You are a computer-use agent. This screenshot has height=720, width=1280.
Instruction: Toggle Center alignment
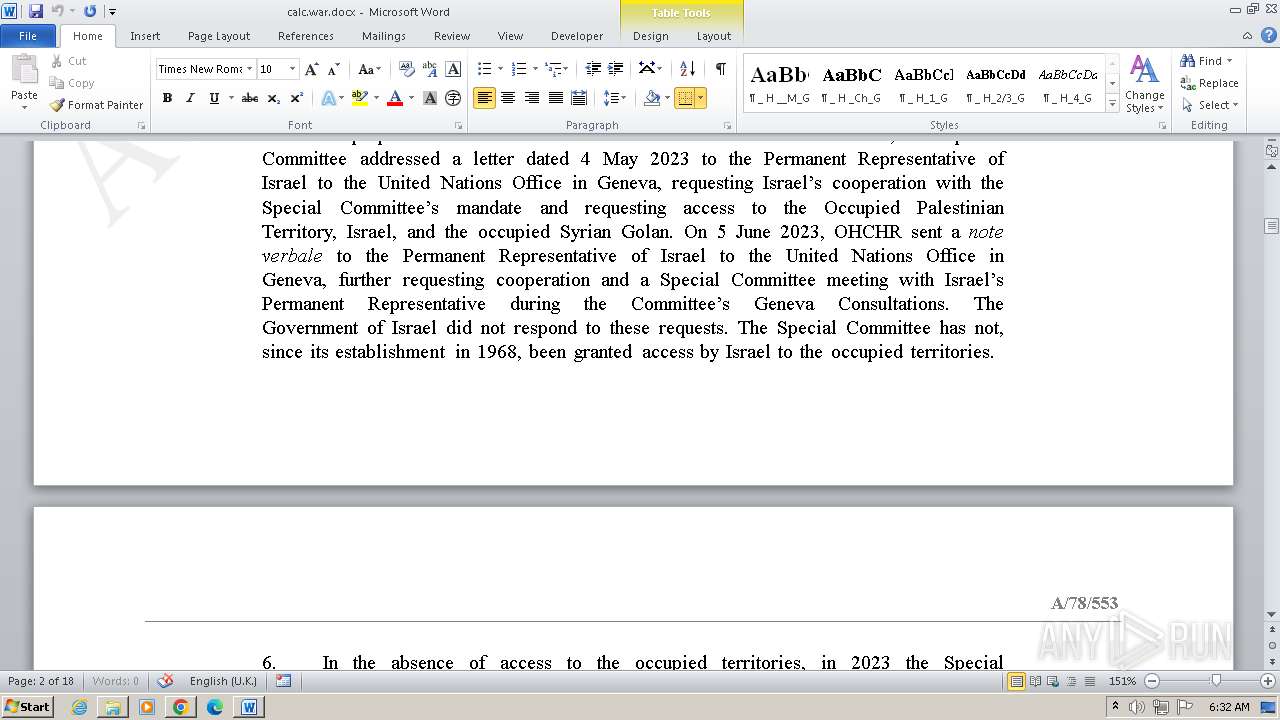coord(508,98)
